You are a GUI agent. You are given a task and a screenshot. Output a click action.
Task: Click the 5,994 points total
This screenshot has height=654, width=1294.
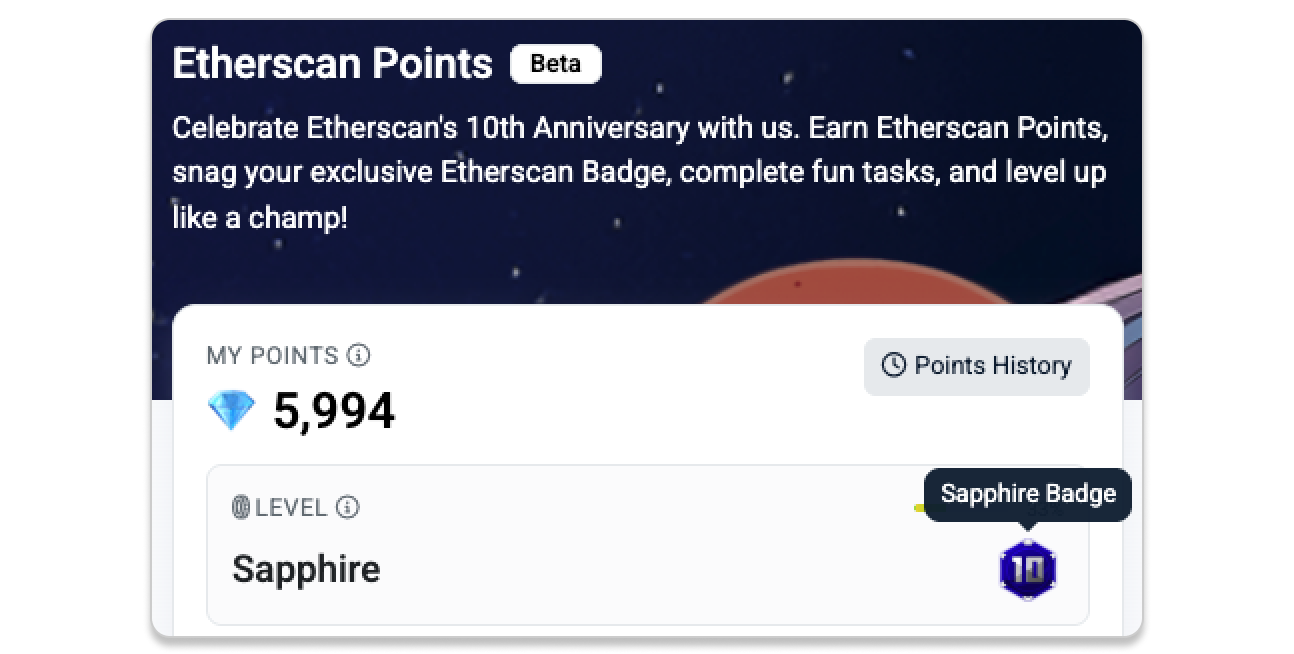point(334,411)
